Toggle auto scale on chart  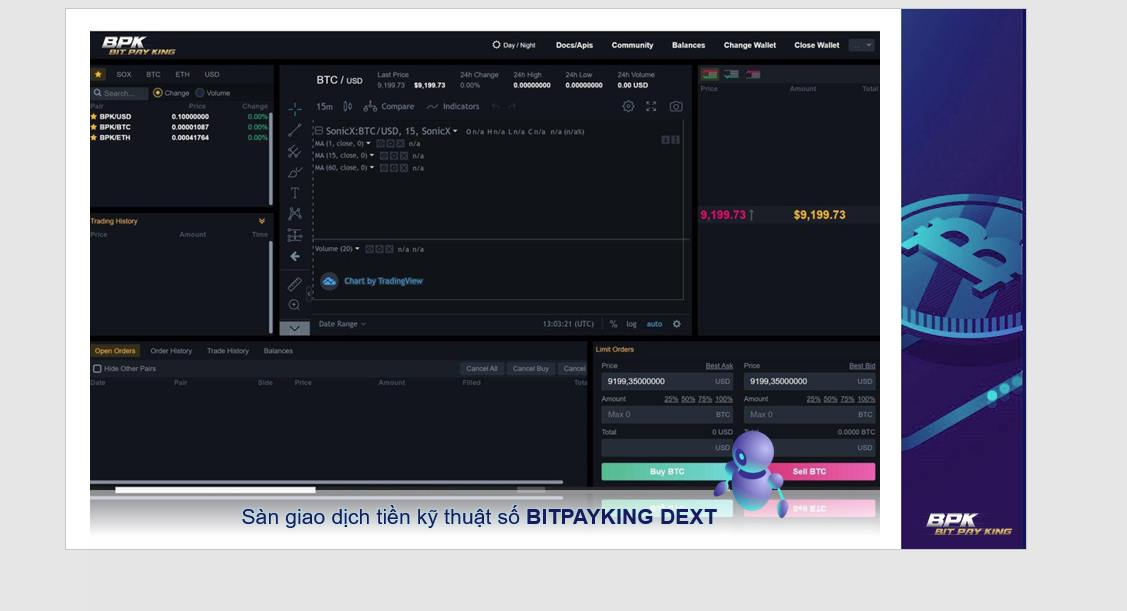[x=654, y=324]
